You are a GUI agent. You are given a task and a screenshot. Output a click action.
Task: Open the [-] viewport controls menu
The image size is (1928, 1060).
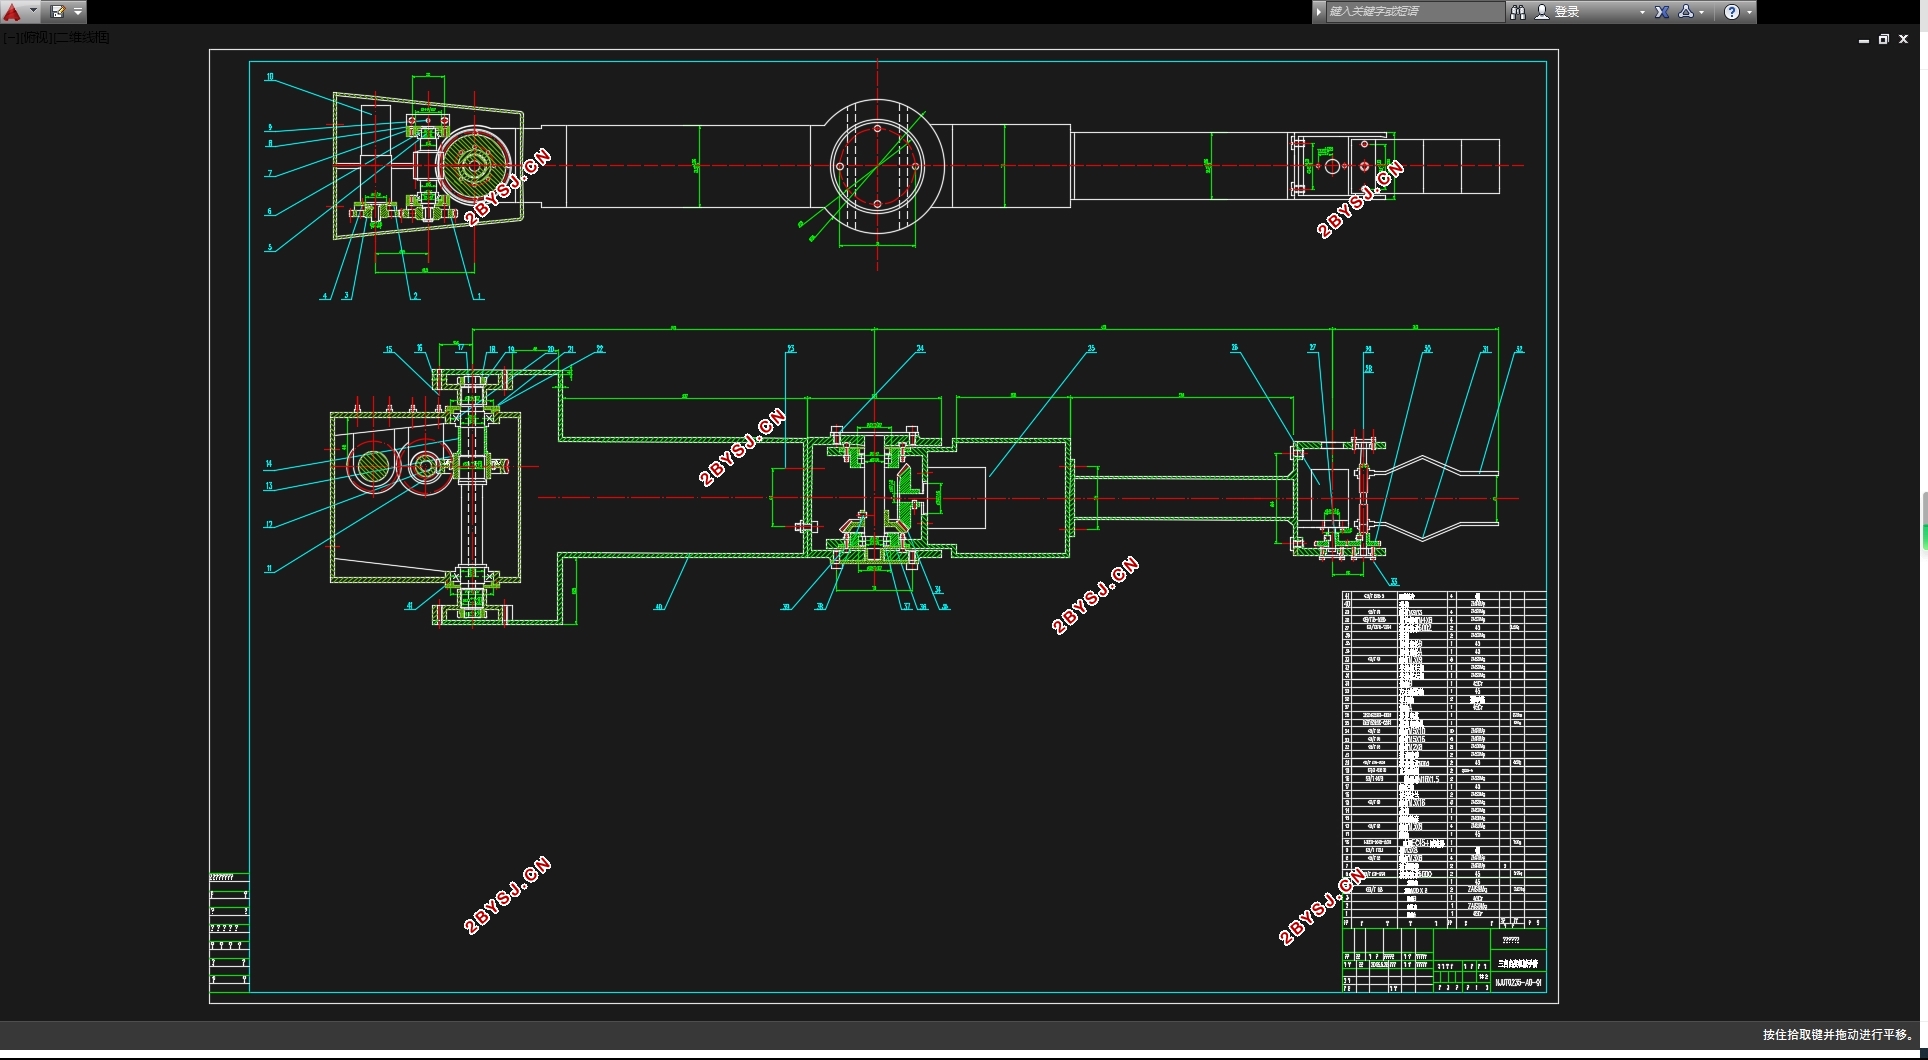click(10, 37)
